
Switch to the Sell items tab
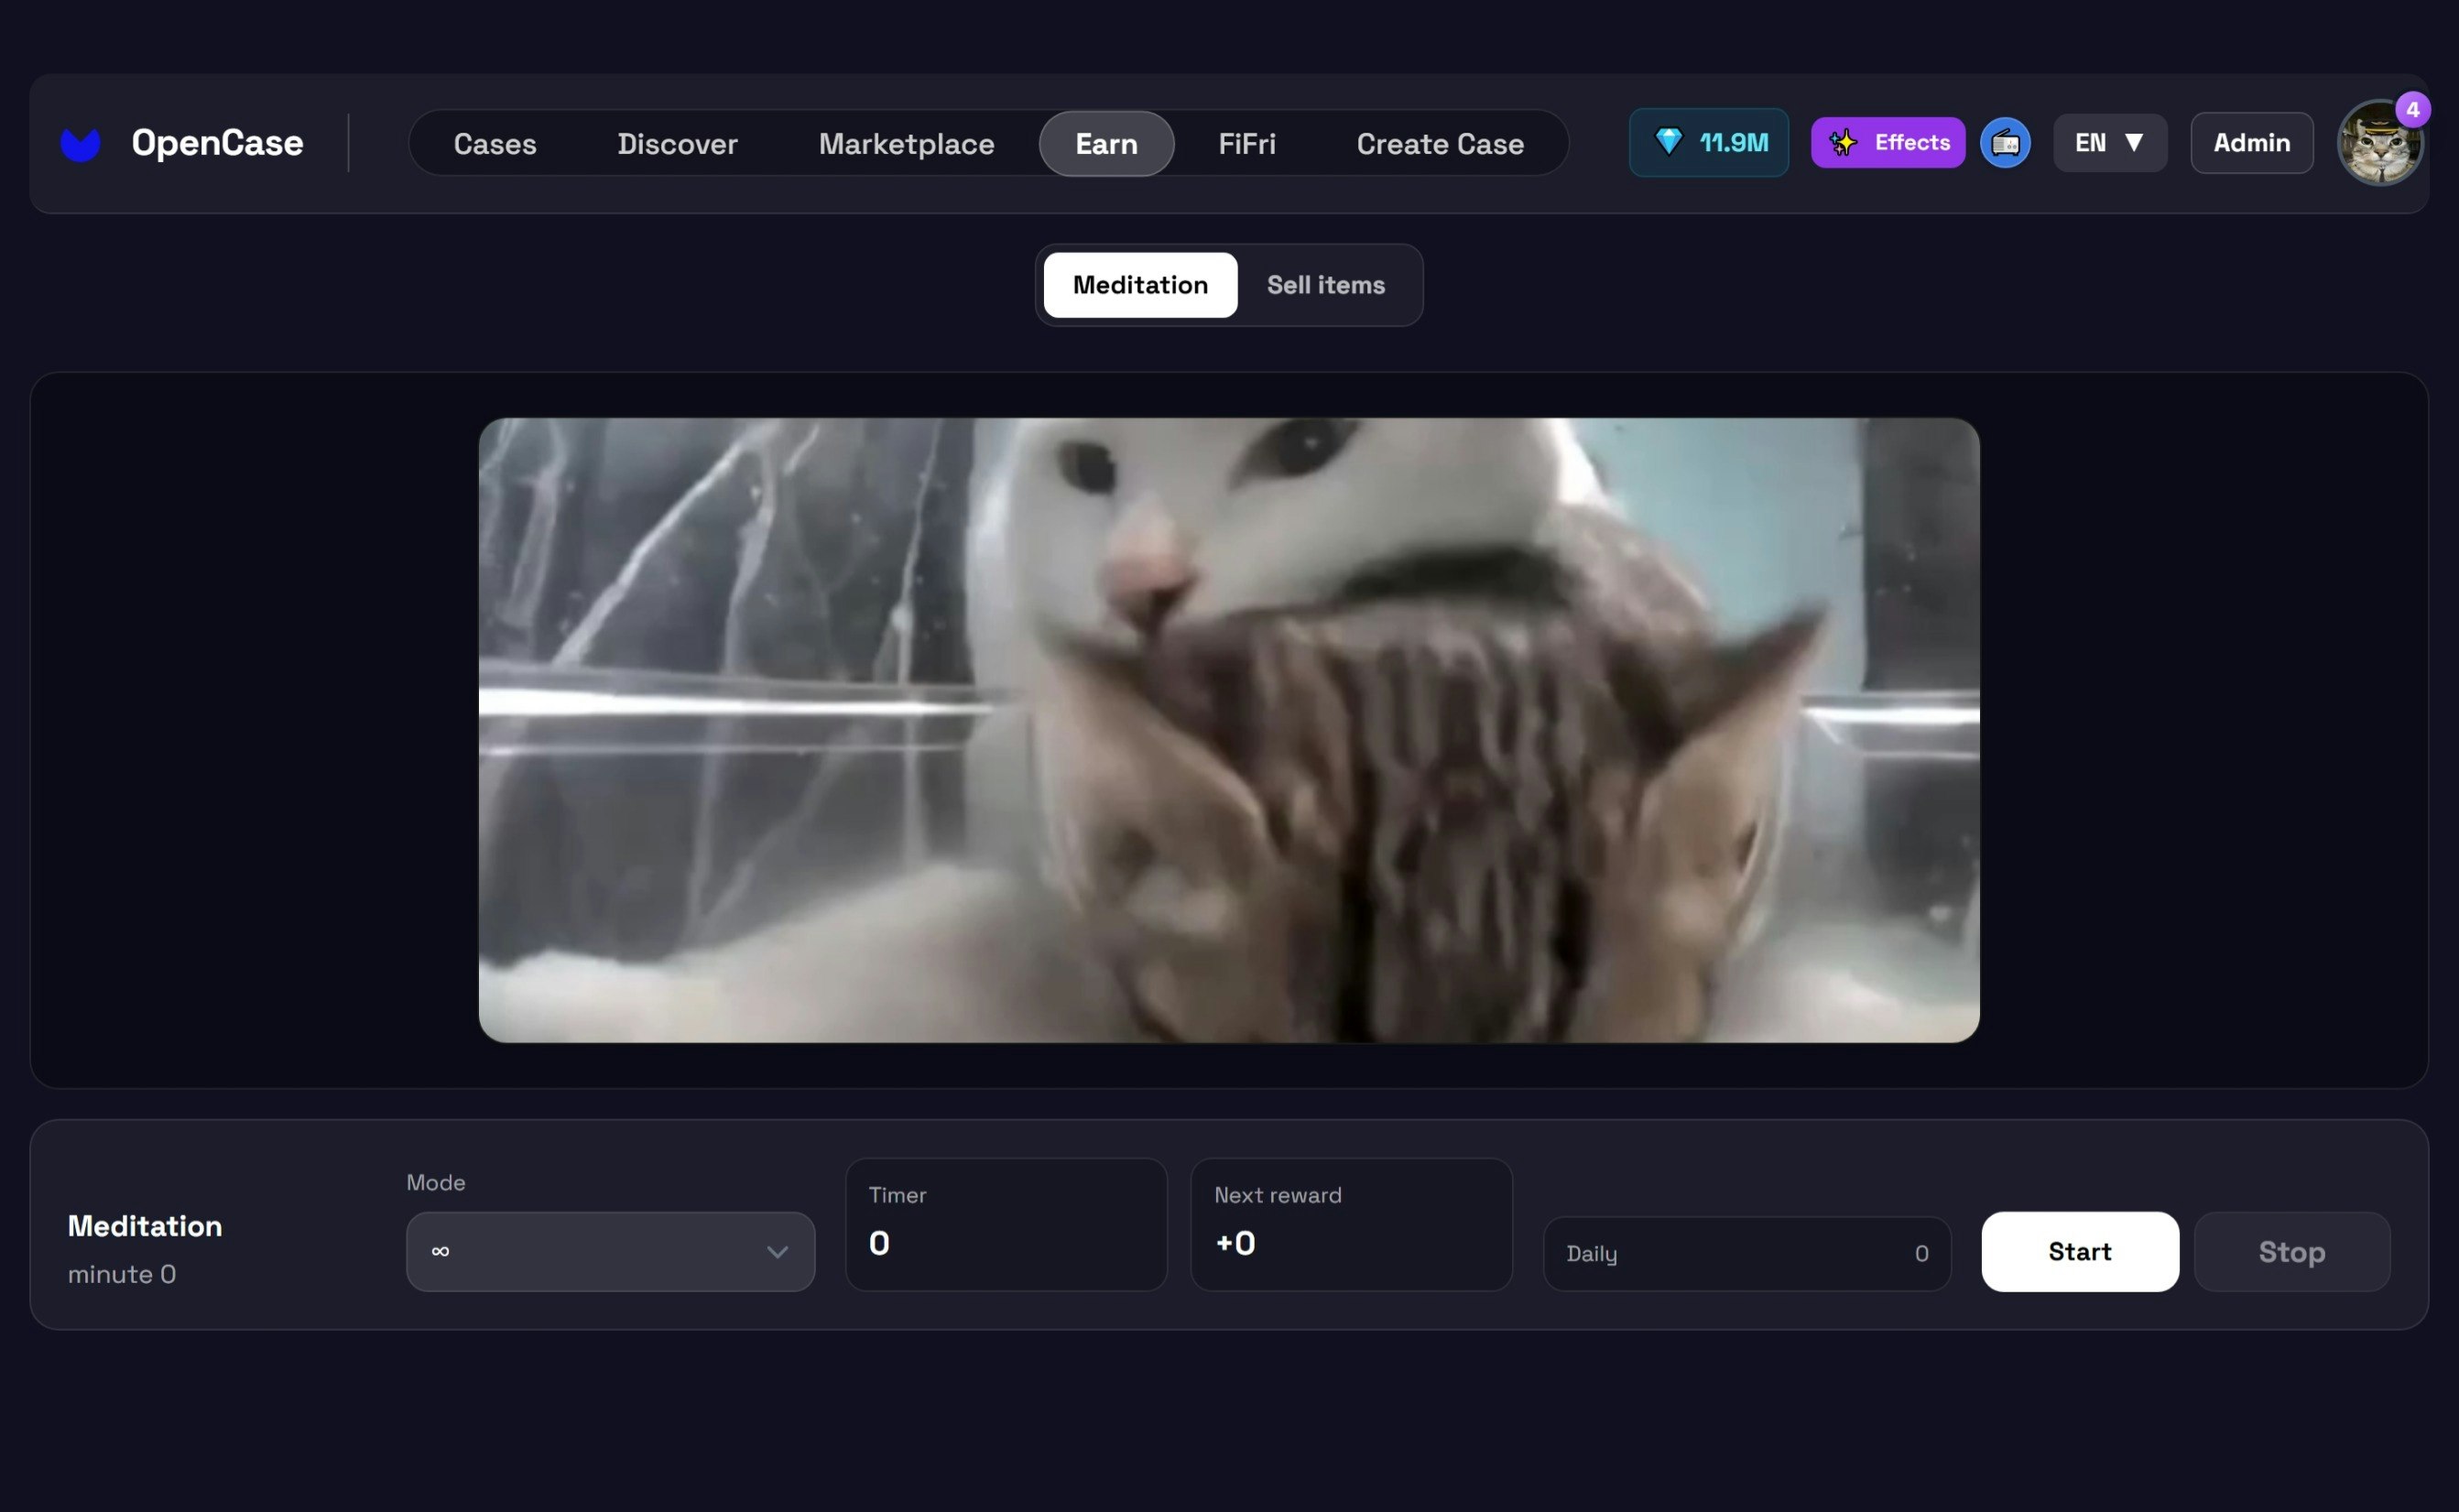pos(1326,285)
